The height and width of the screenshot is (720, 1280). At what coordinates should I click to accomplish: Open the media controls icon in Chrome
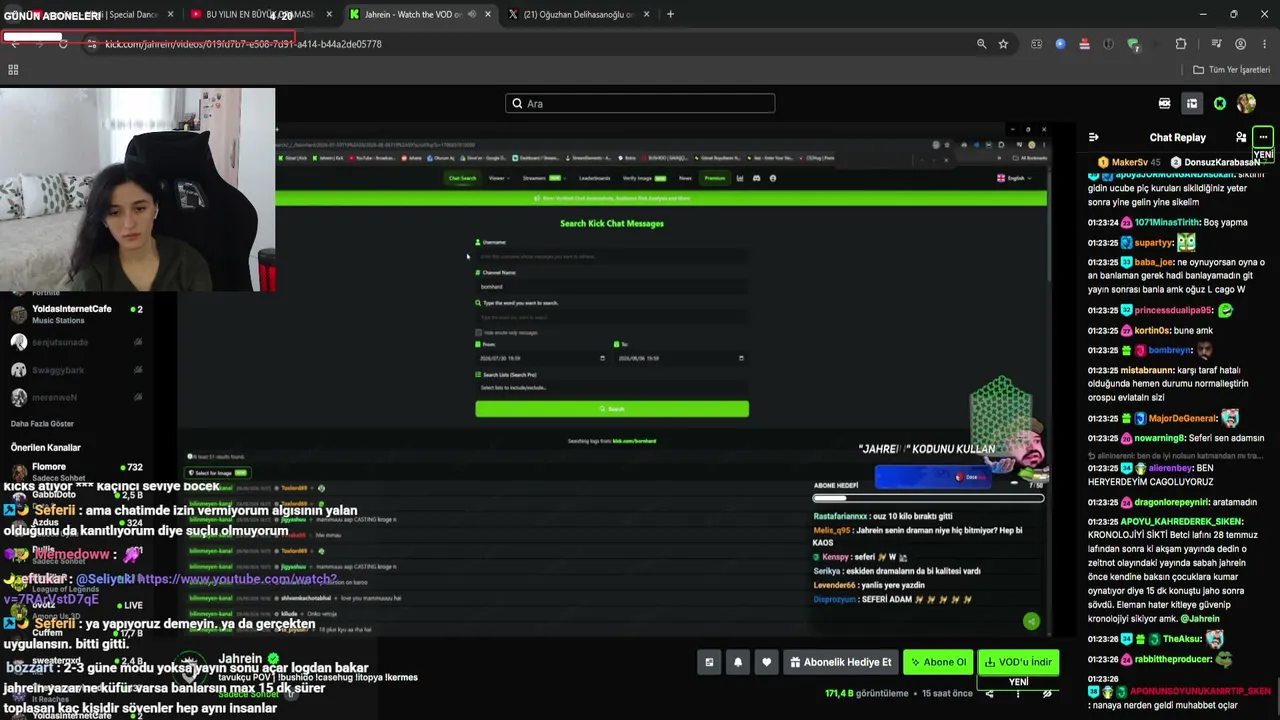[1216, 44]
